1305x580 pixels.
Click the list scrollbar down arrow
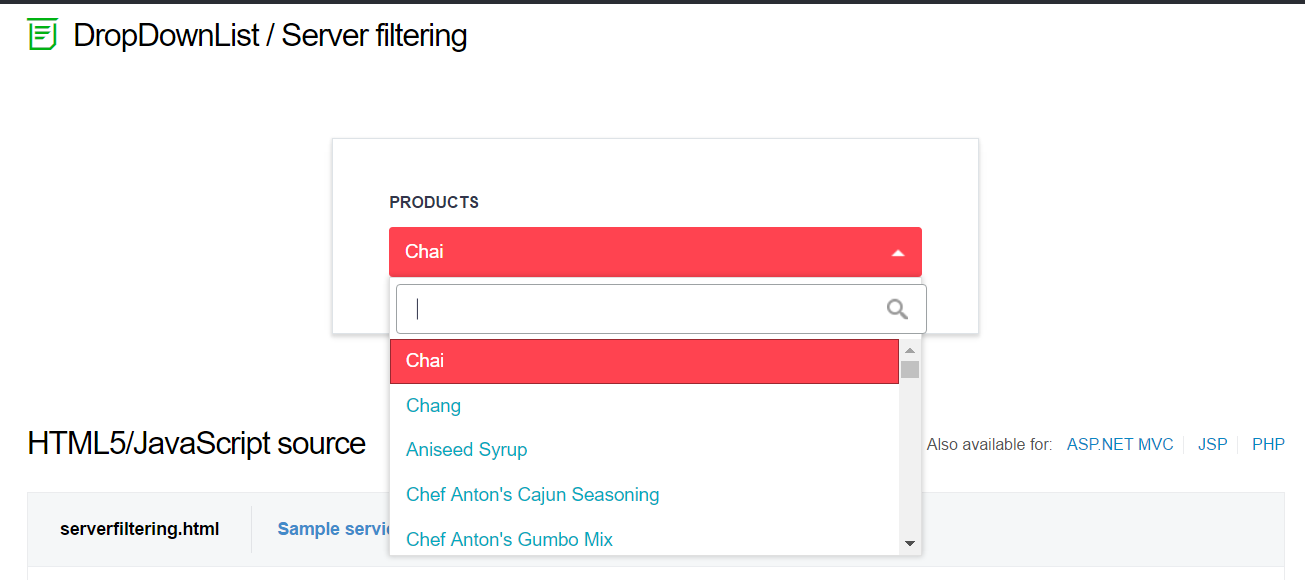(x=910, y=543)
